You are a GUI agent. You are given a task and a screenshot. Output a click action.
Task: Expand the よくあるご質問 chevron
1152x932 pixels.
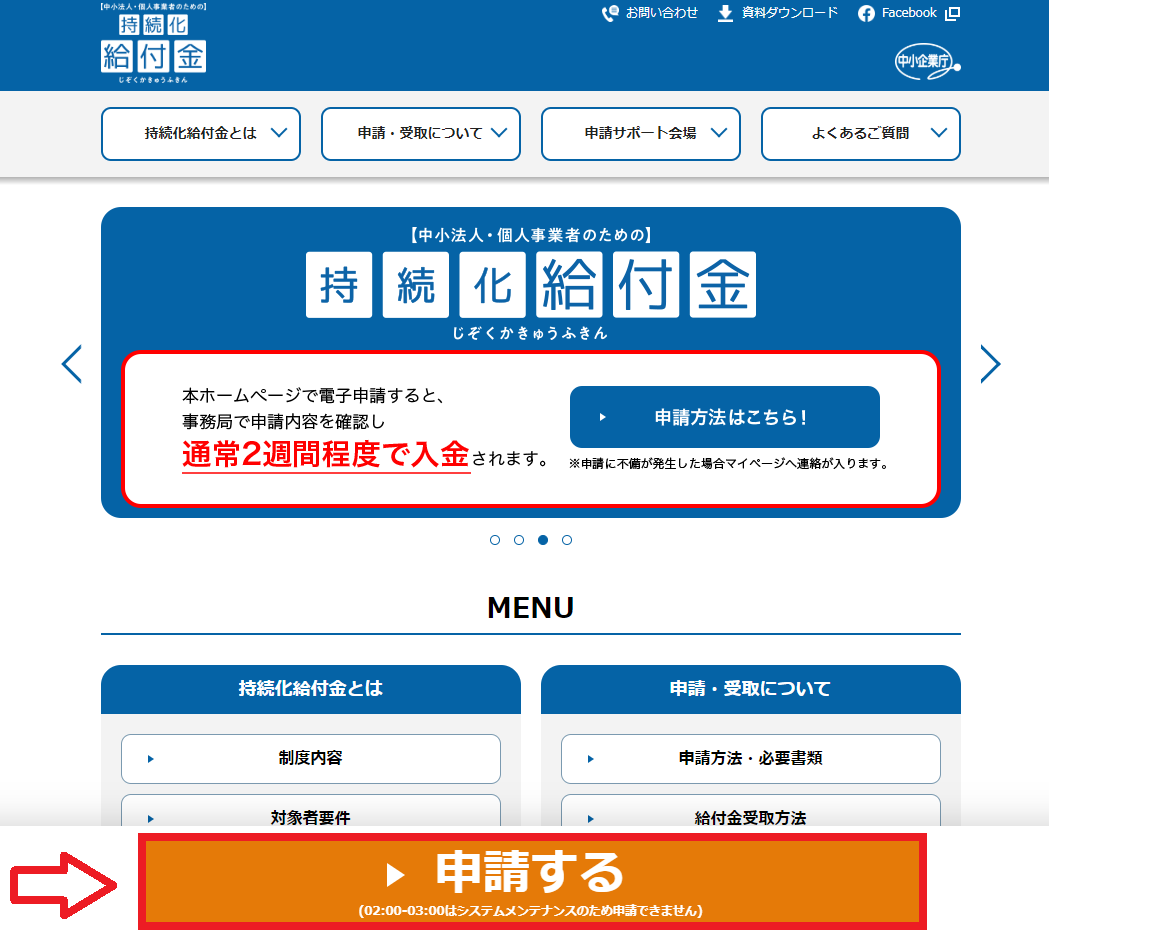pyautogui.click(x=939, y=133)
